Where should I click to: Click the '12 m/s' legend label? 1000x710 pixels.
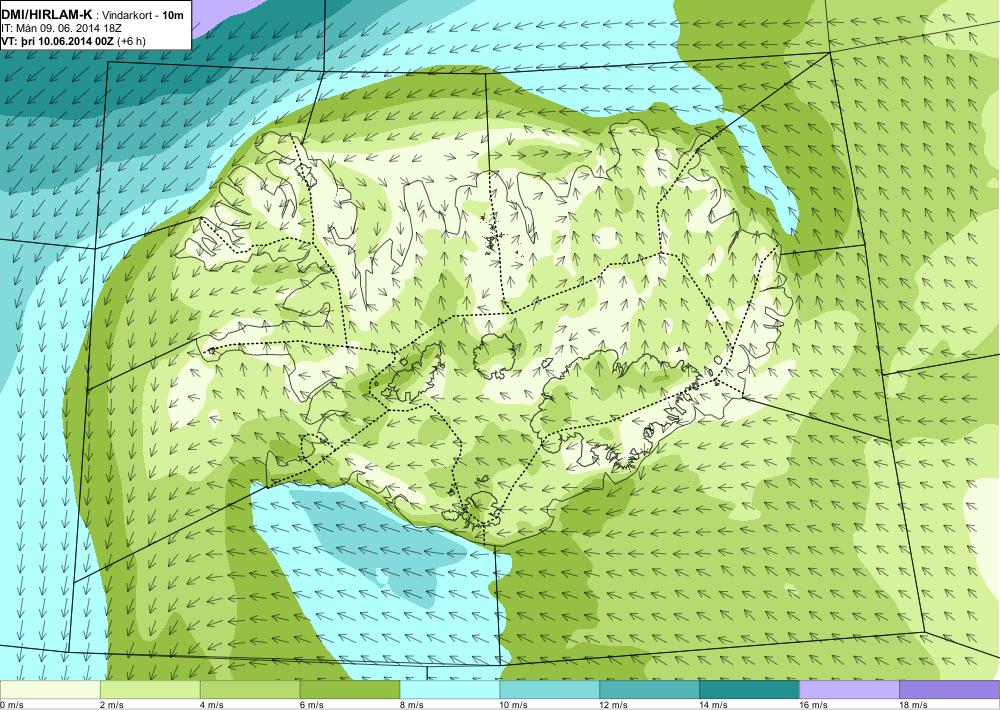(x=614, y=705)
